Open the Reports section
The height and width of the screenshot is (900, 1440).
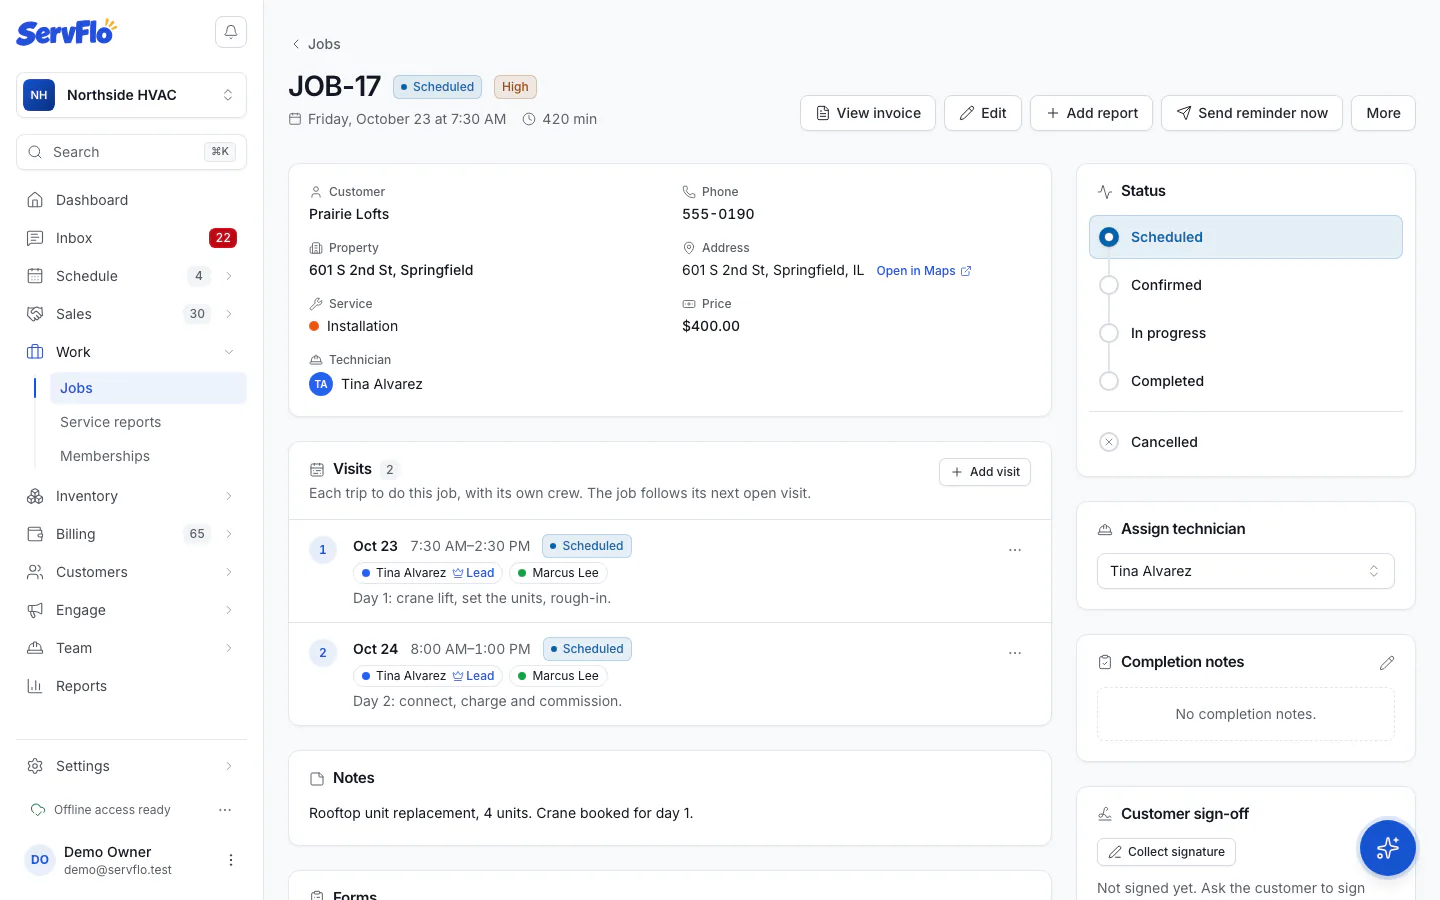click(x=131, y=686)
